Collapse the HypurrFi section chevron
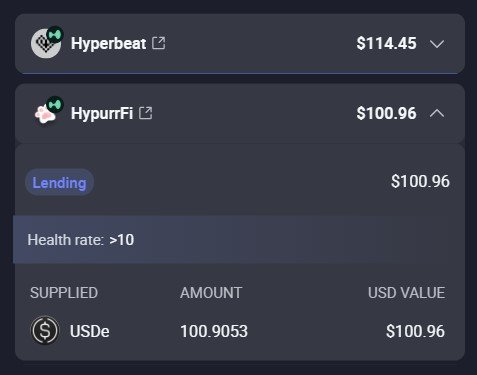The width and height of the screenshot is (477, 375). 437,114
